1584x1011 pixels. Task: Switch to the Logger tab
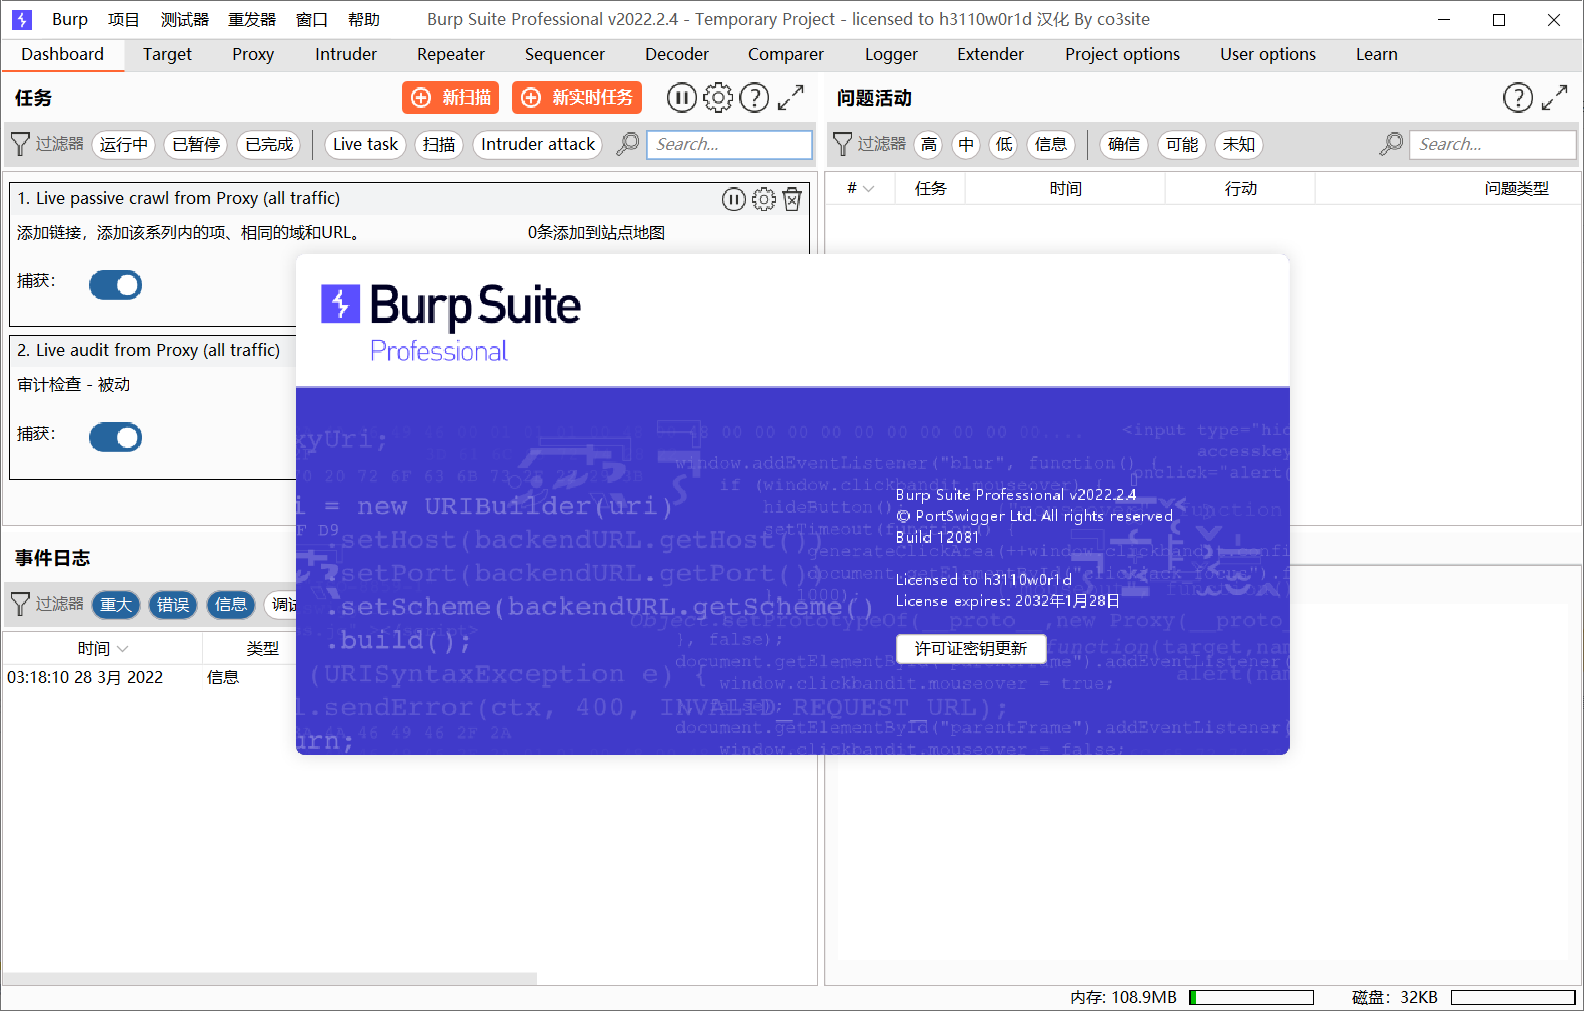click(x=891, y=54)
